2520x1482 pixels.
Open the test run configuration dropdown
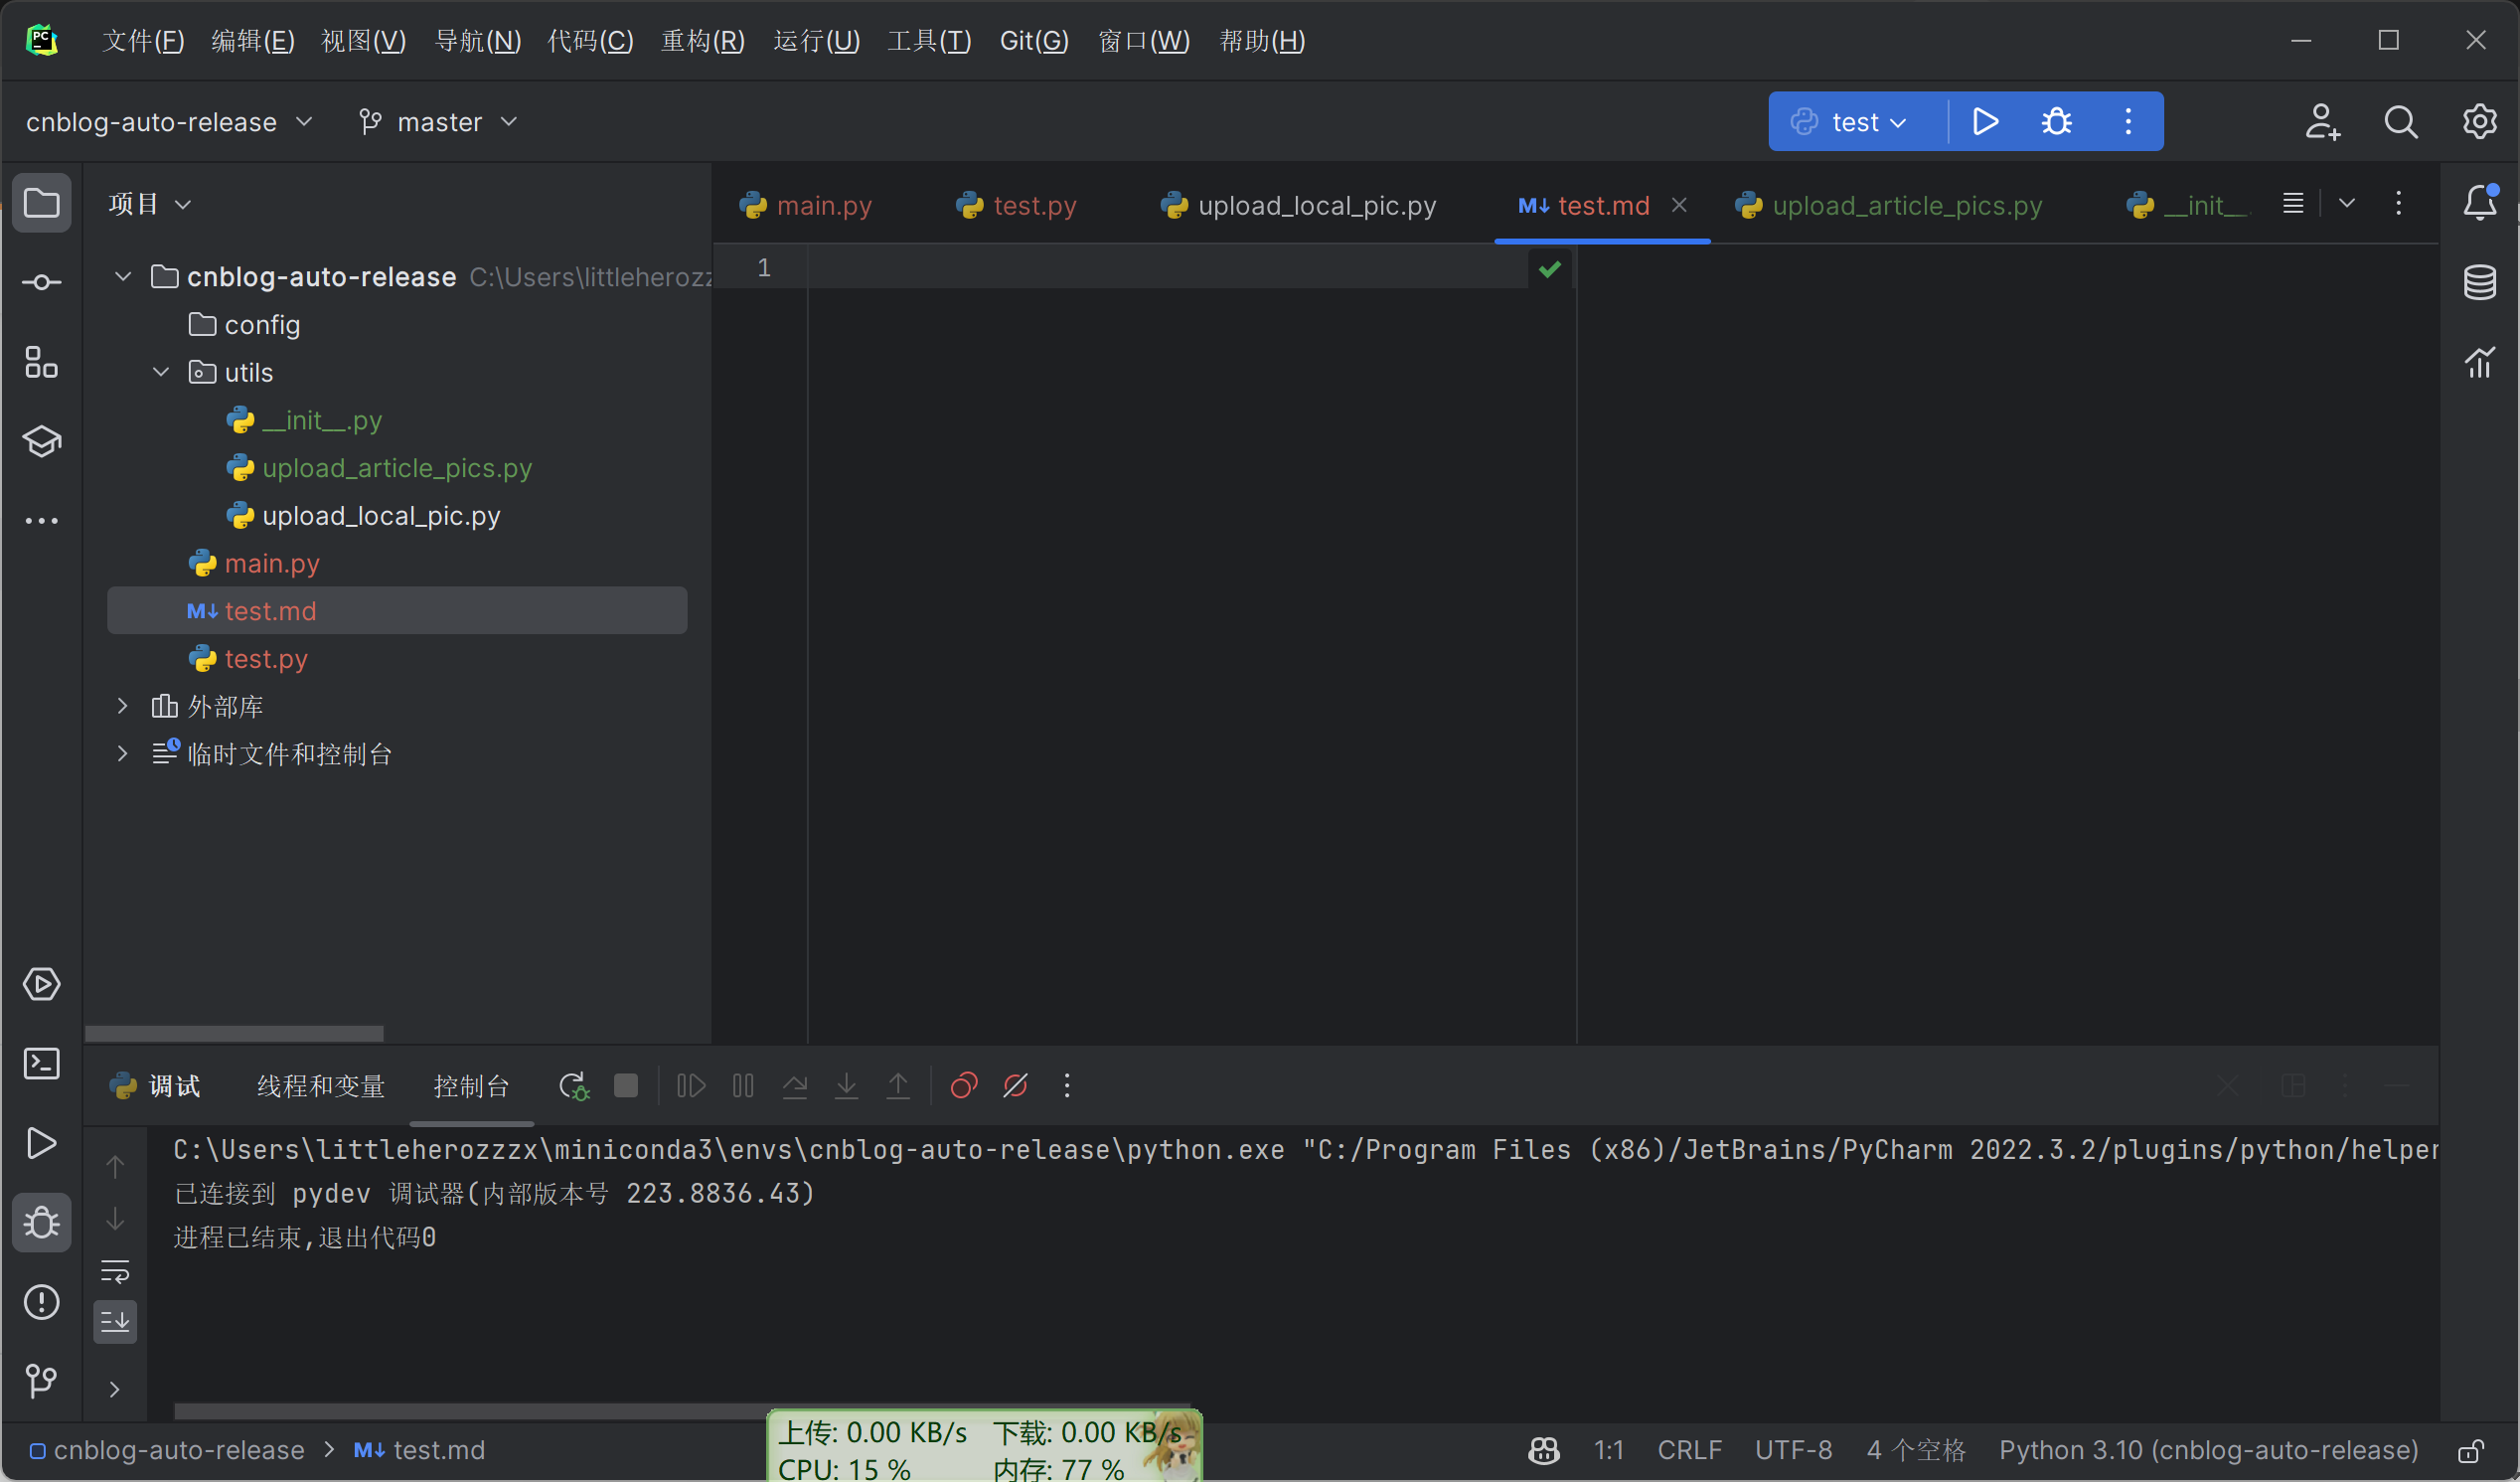point(1850,122)
